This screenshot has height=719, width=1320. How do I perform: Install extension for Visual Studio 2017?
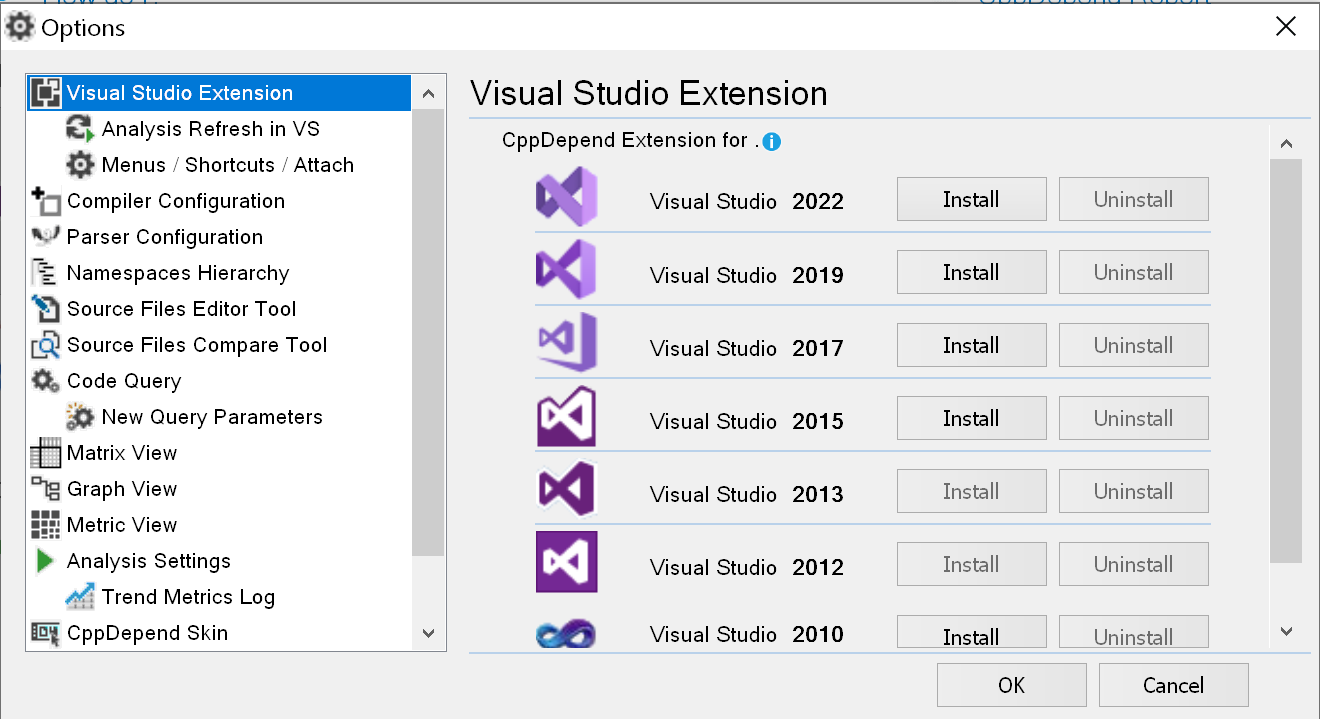point(971,345)
